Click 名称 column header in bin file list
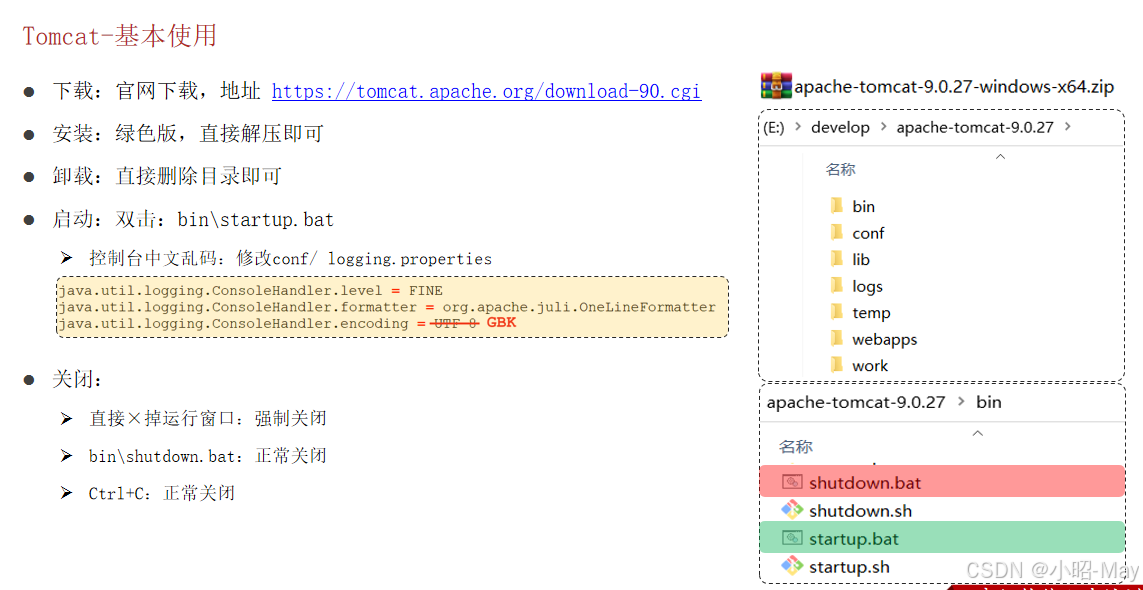Viewport: 1143px width, 590px height. [x=795, y=446]
